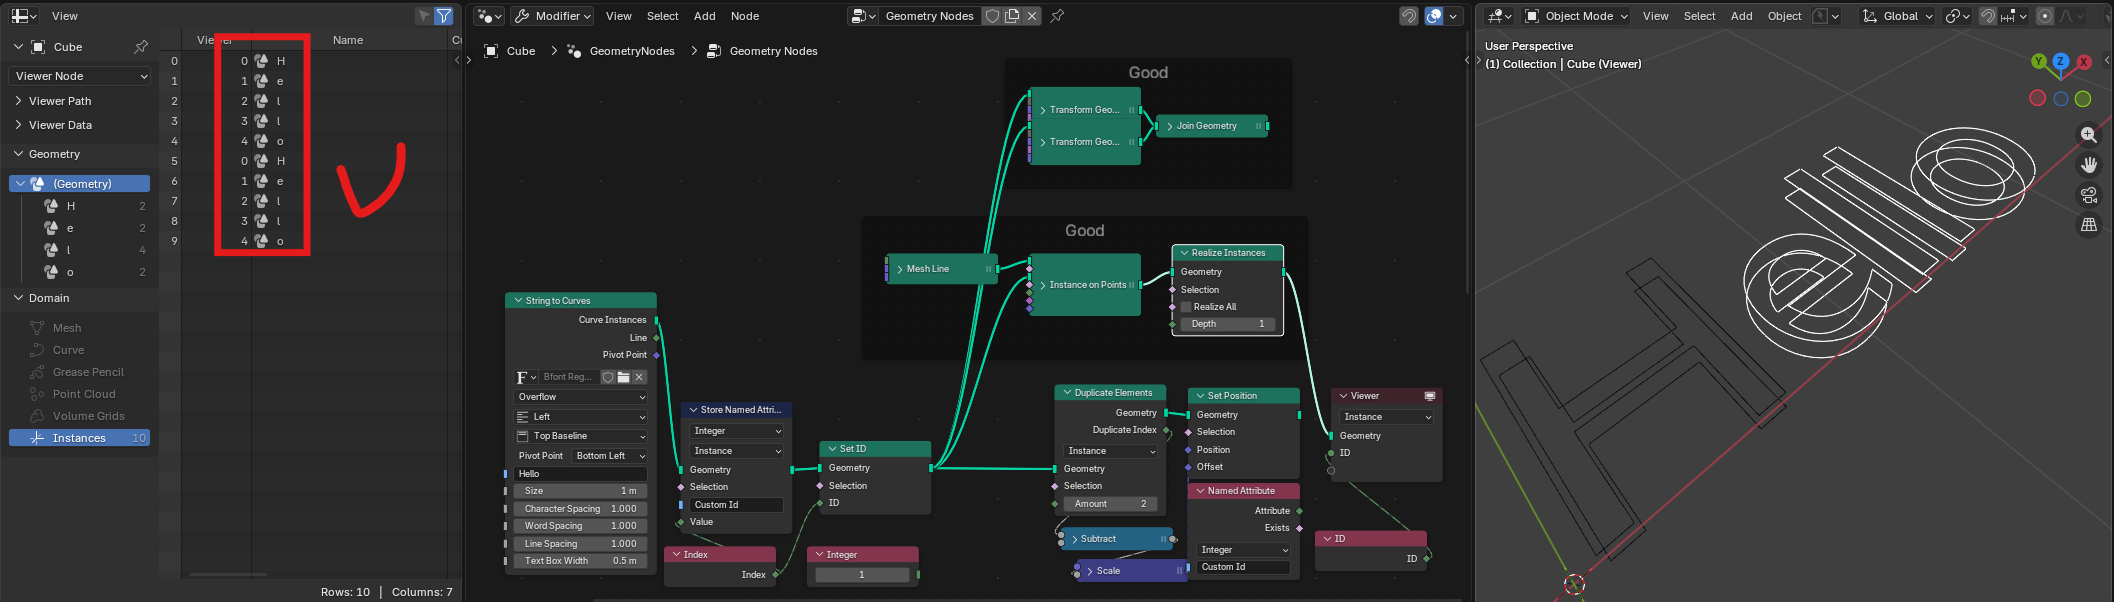Viewport: 2114px width, 602px height.
Task: Click Custom Id field in Store Named Attribute
Action: pyautogui.click(x=736, y=505)
